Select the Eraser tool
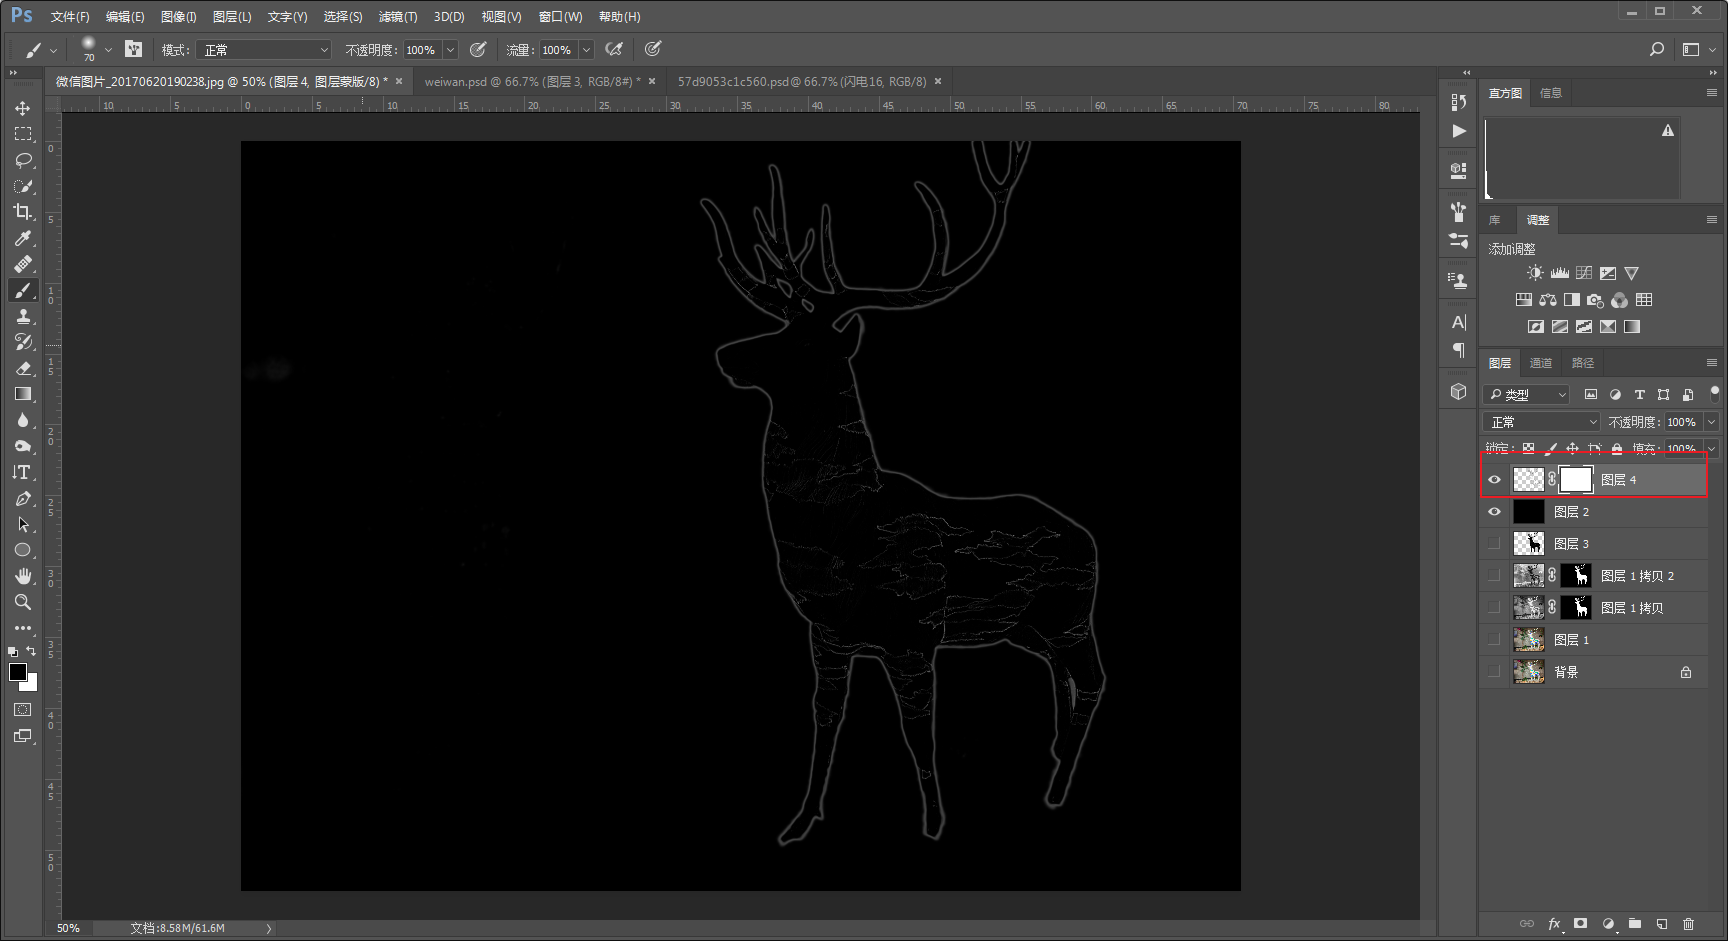The width and height of the screenshot is (1728, 941). click(23, 368)
